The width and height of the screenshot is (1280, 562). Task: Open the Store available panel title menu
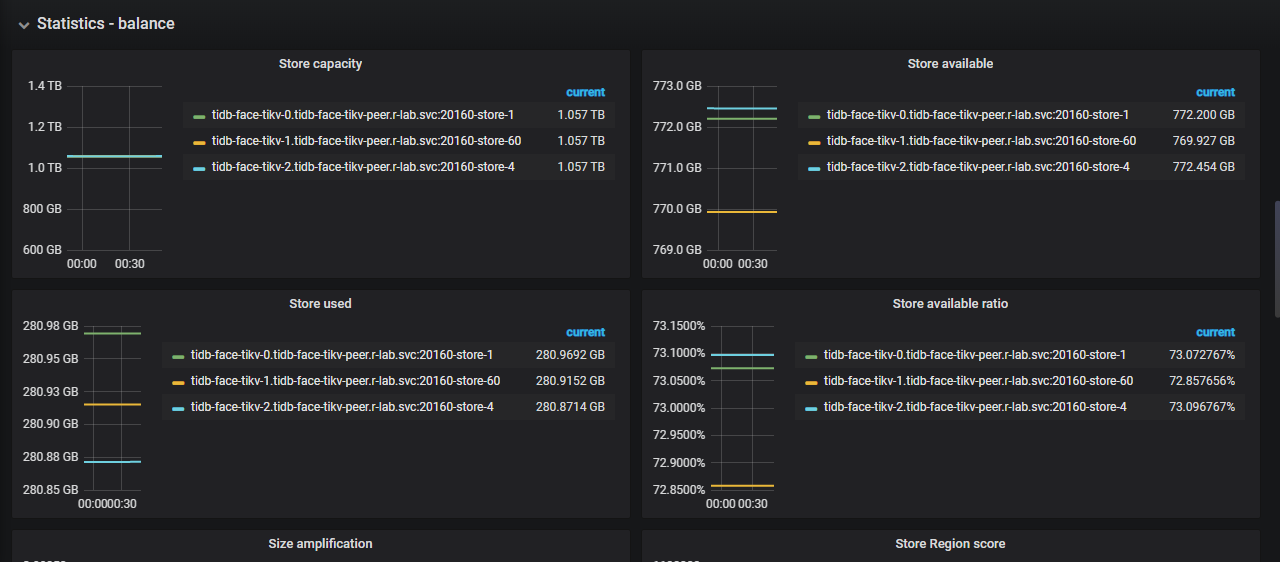tap(950, 64)
